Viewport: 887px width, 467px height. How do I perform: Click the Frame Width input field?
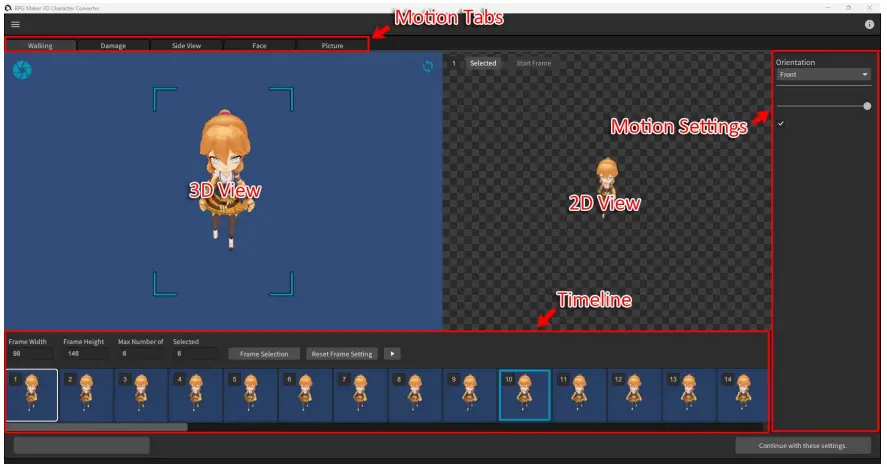pyautogui.click(x=30, y=354)
